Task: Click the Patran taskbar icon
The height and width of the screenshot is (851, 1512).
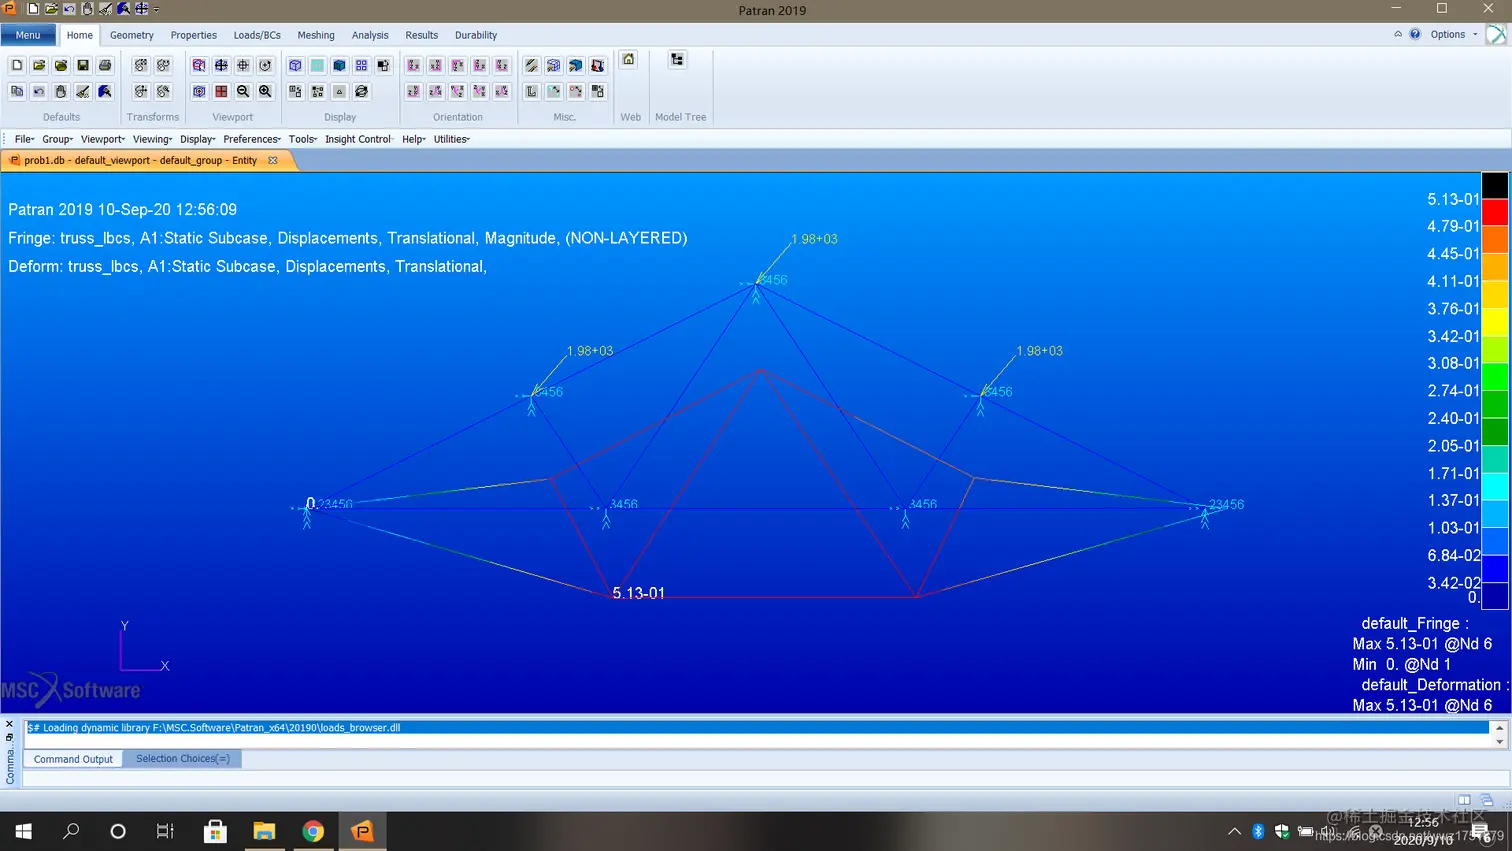Action: tap(362, 831)
